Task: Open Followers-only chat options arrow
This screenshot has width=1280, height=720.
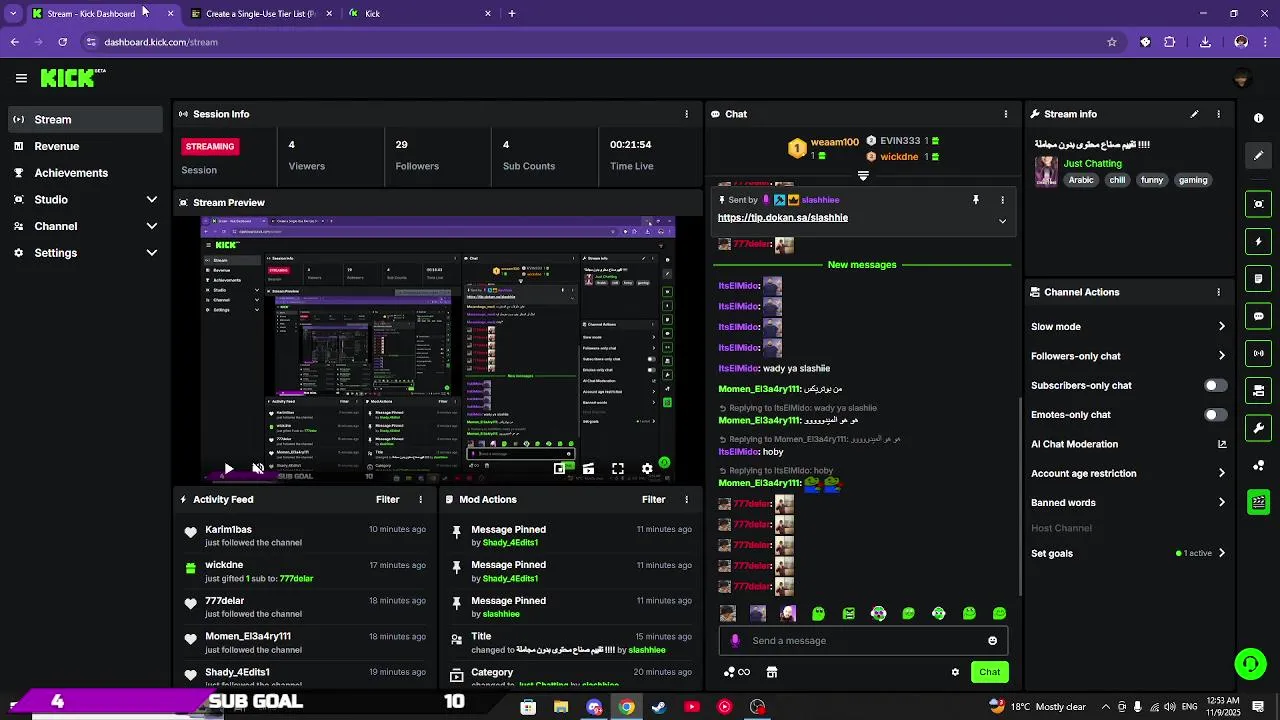Action: coord(1221,355)
